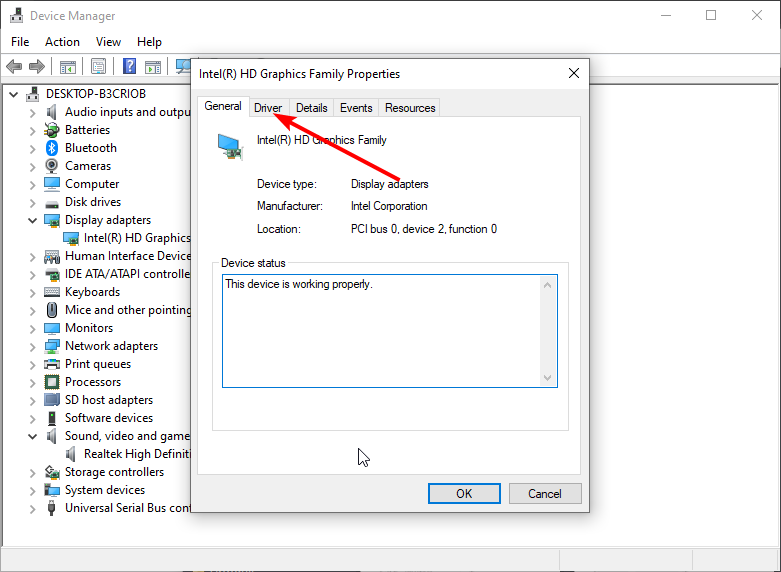Click the show/hide action pane toolbar icon
The image size is (781, 572).
[153, 66]
